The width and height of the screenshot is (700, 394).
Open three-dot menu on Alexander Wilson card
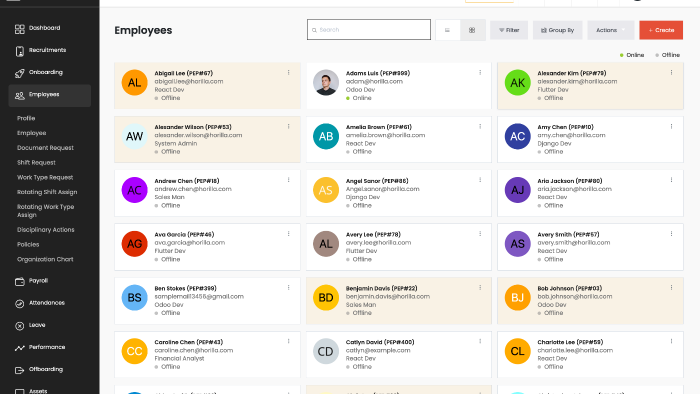(x=288, y=126)
